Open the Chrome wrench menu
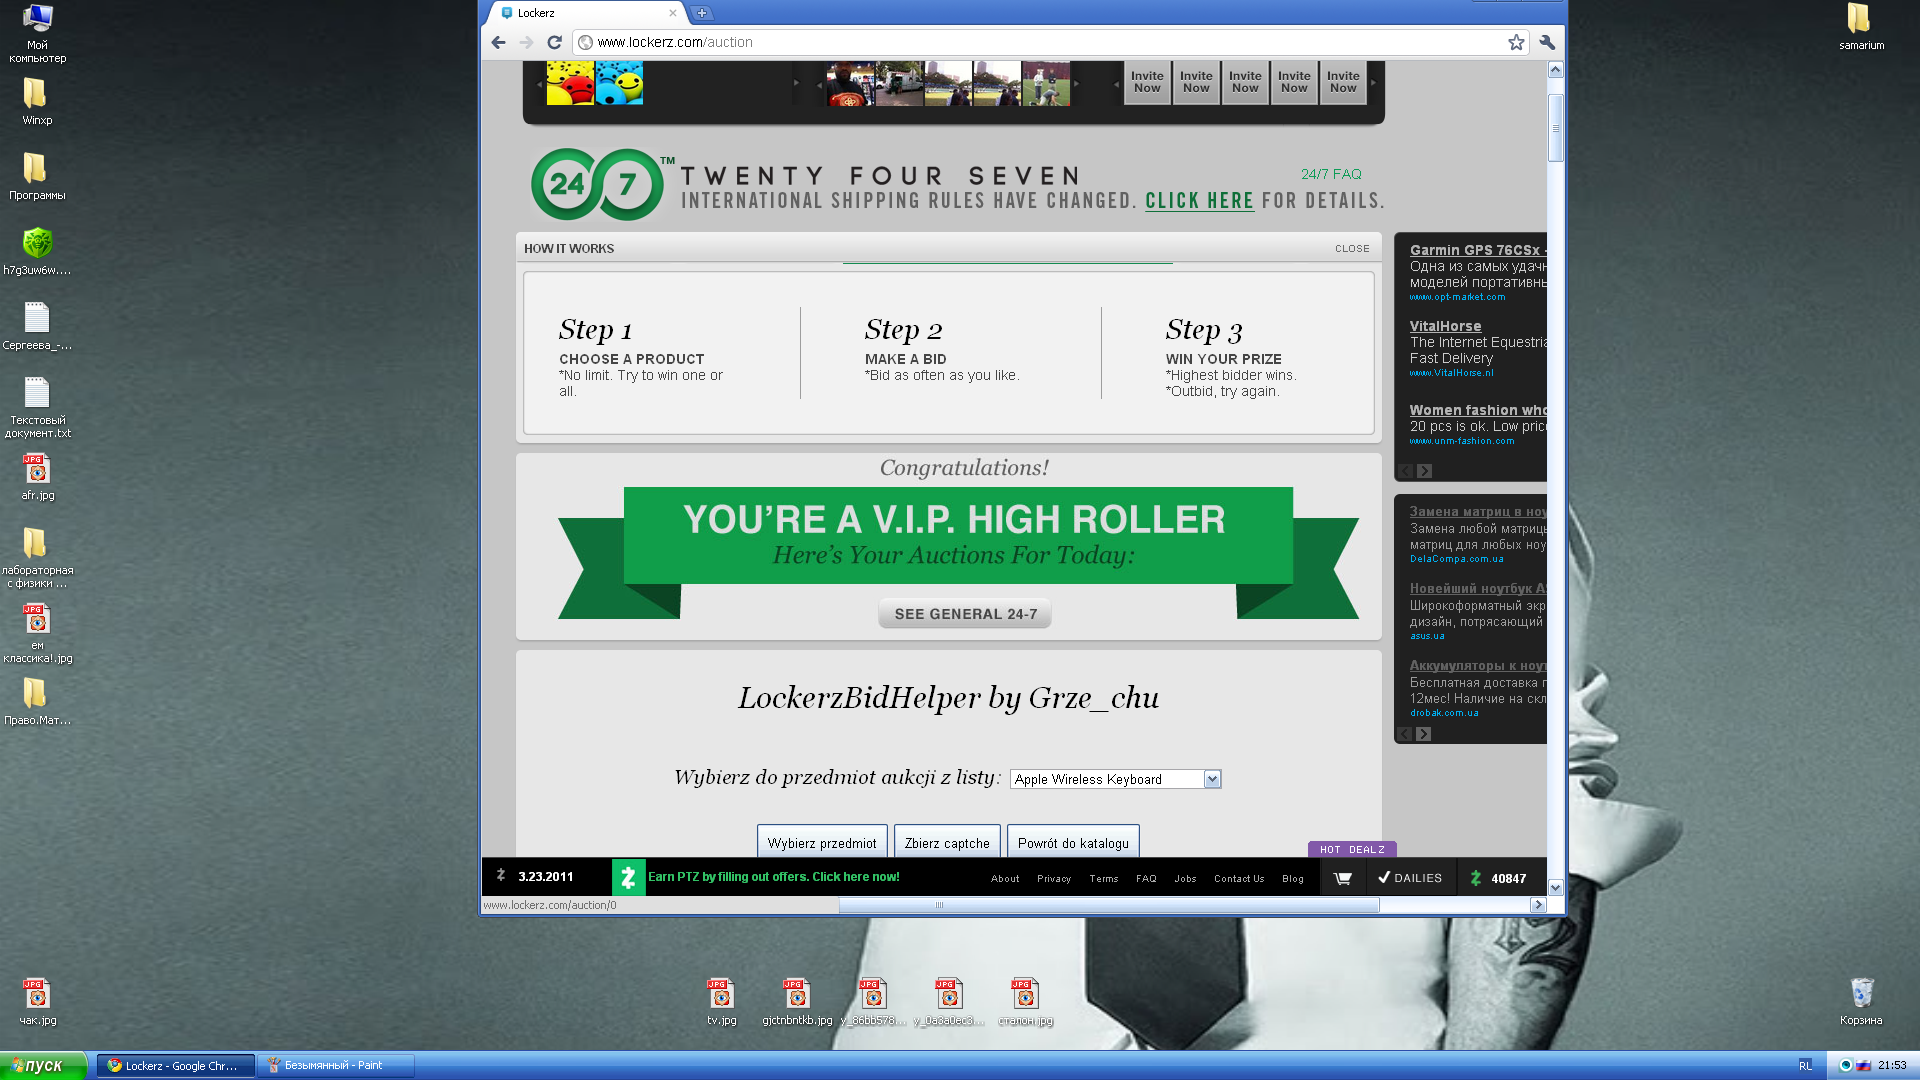The image size is (1920, 1080). tap(1547, 42)
